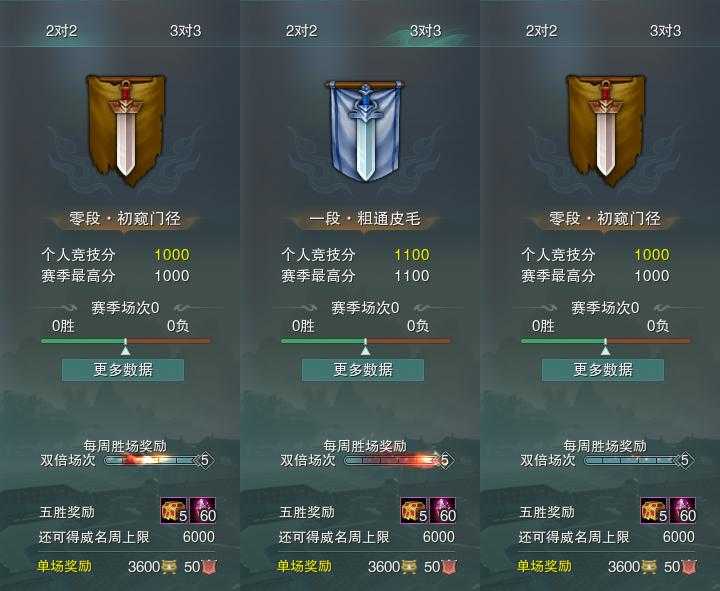Click the yellow 1100 个人竞技分 score
Viewport: 720px width, 591px height.
pyautogui.click(x=412, y=254)
